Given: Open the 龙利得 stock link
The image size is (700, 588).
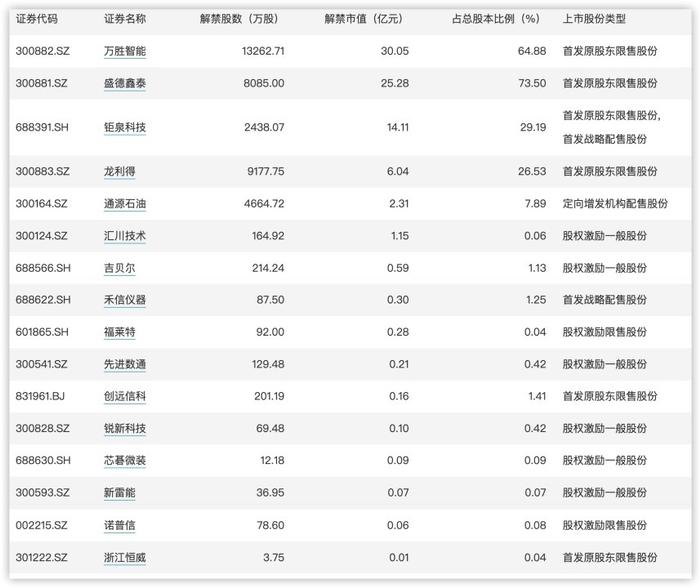Looking at the screenshot, I should 120,171.
